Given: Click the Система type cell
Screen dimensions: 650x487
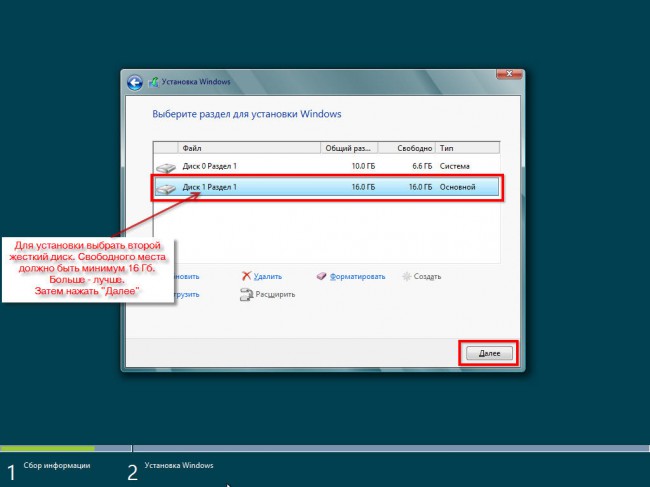Looking at the screenshot, I should click(x=455, y=166).
